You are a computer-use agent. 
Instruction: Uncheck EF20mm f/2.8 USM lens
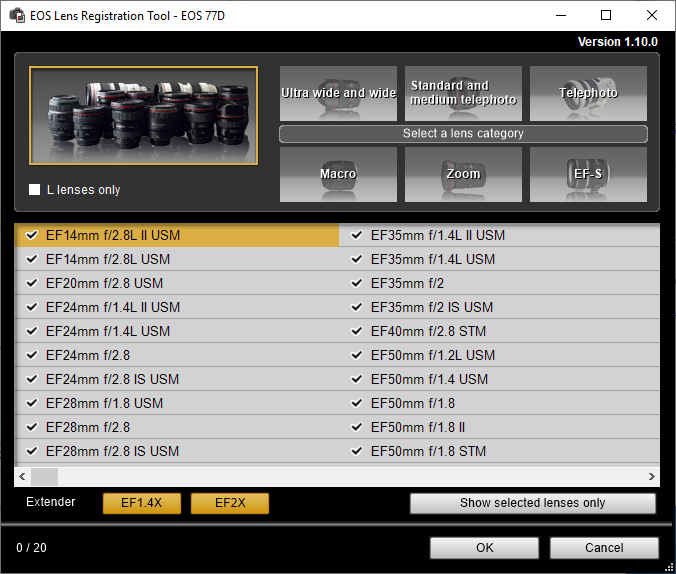(32, 283)
